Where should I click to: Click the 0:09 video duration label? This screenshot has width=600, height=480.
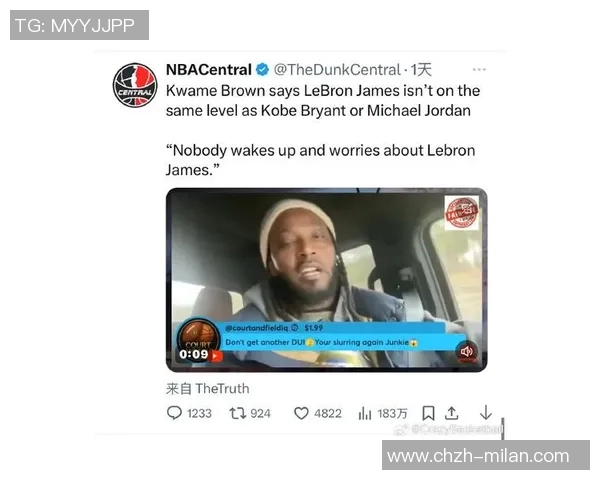pos(194,354)
